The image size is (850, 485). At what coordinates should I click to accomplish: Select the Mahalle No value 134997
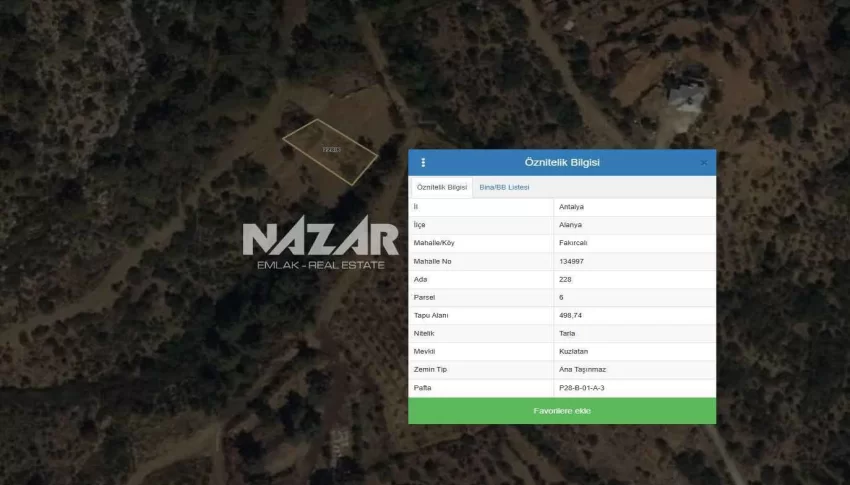pos(571,261)
